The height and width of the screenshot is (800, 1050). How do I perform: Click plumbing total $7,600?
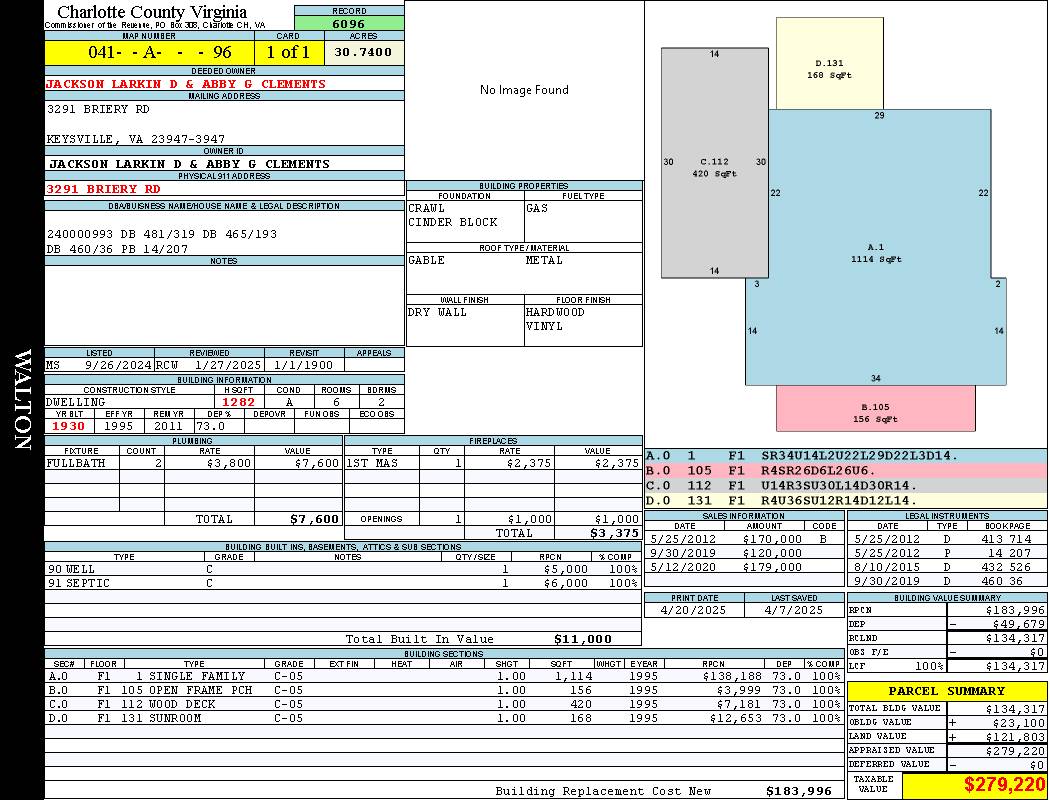315,519
